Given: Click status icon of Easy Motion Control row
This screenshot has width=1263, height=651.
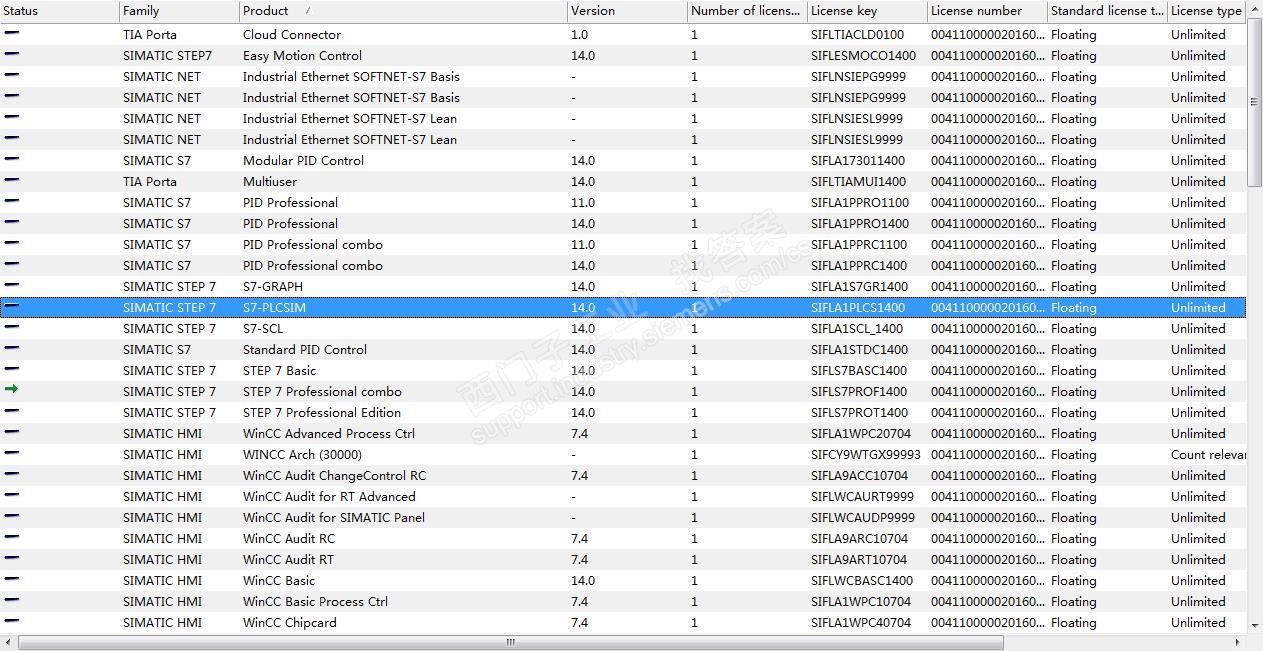Looking at the screenshot, I should pos(12,54).
